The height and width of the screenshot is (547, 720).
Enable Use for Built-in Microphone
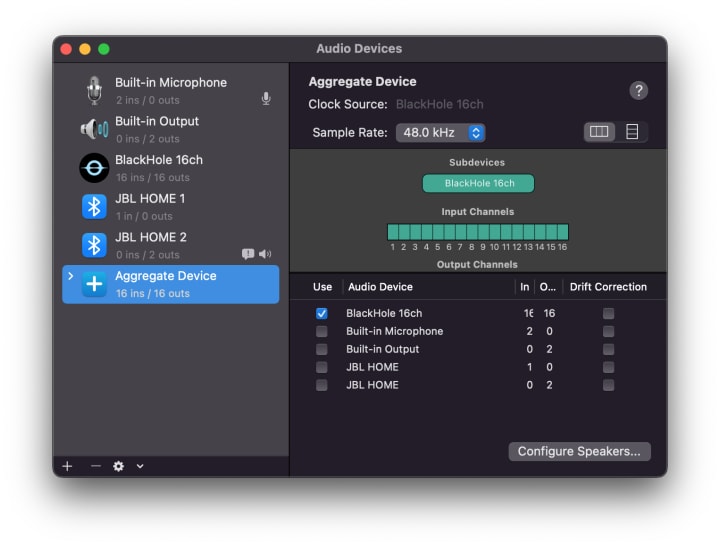pyautogui.click(x=321, y=331)
